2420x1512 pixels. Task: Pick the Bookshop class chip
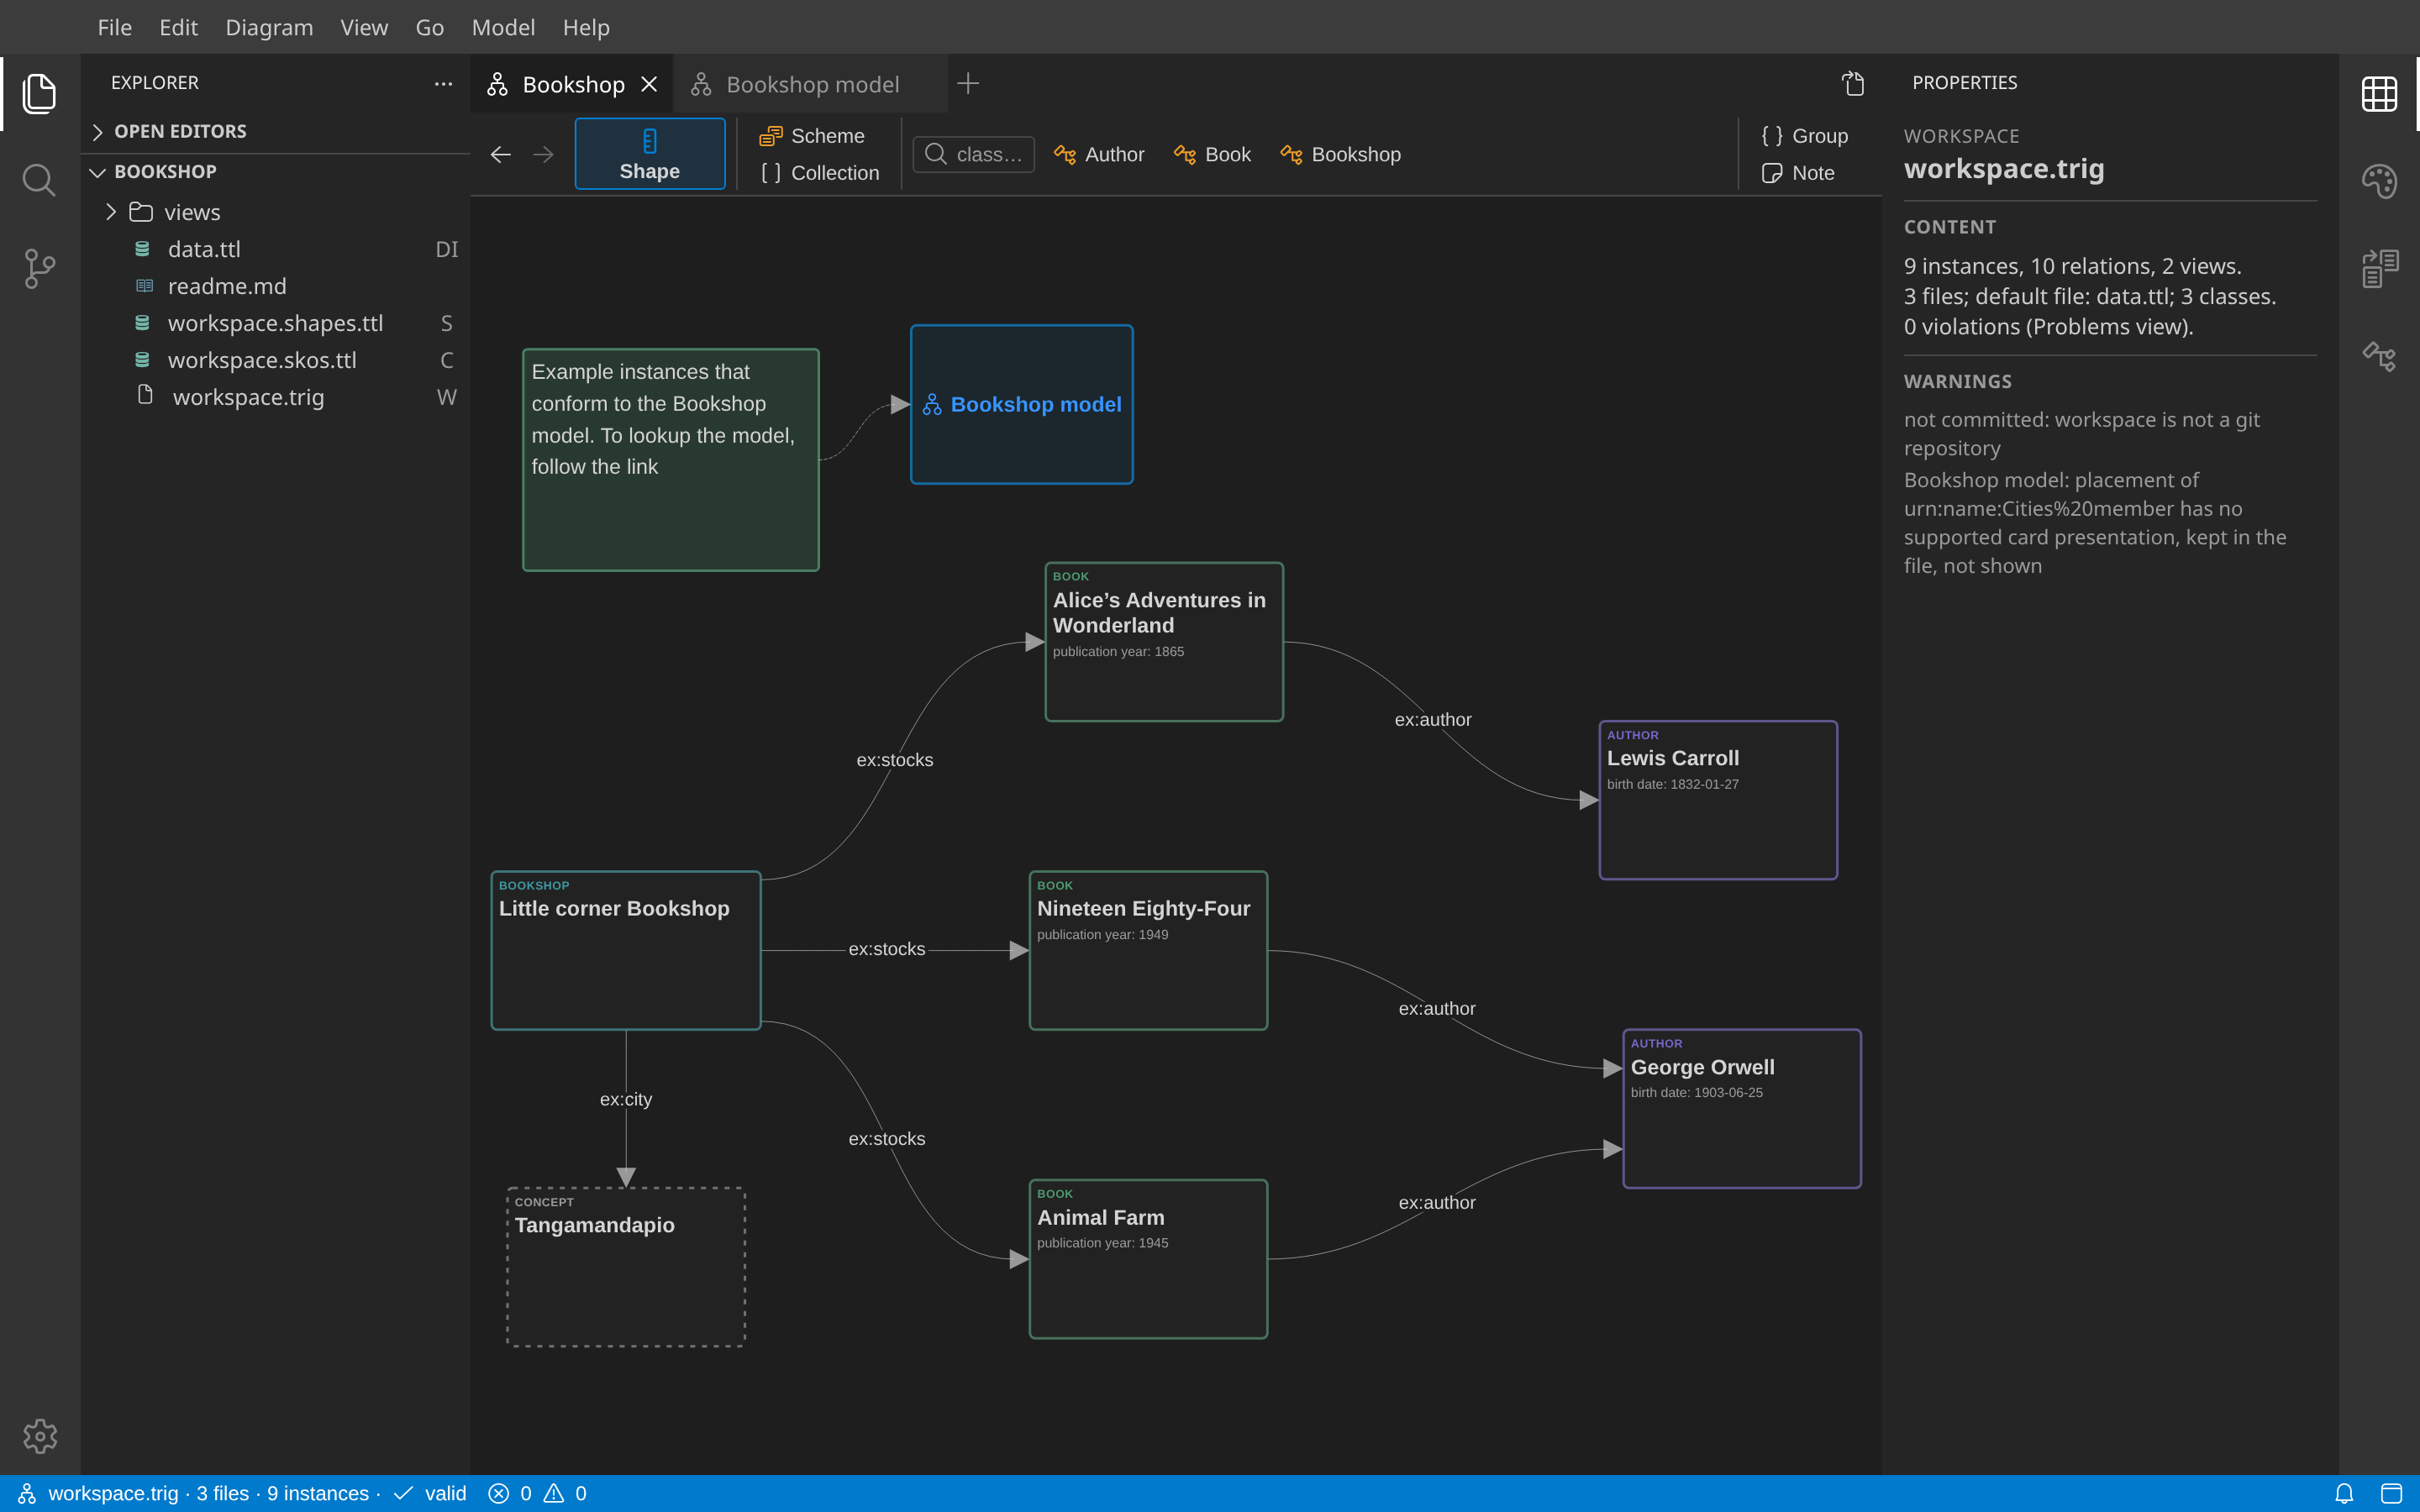coord(1340,155)
